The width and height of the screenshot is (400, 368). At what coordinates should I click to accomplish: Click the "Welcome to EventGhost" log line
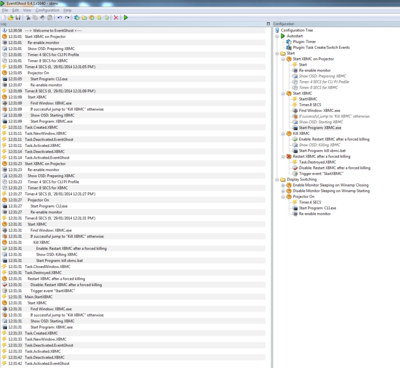pyautogui.click(x=53, y=30)
